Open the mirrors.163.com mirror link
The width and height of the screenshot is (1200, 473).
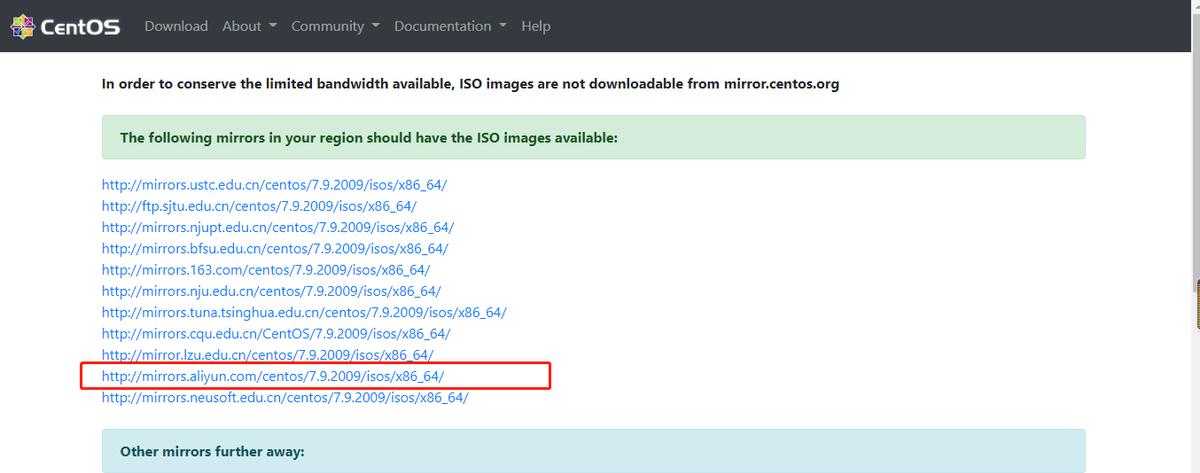267,270
